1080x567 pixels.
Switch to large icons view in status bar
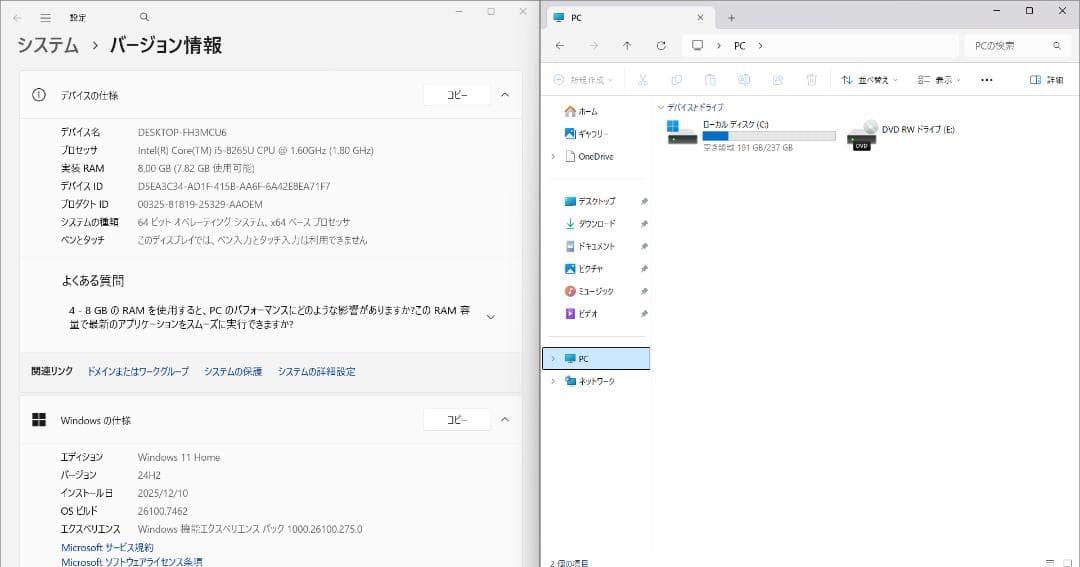[1067, 562]
